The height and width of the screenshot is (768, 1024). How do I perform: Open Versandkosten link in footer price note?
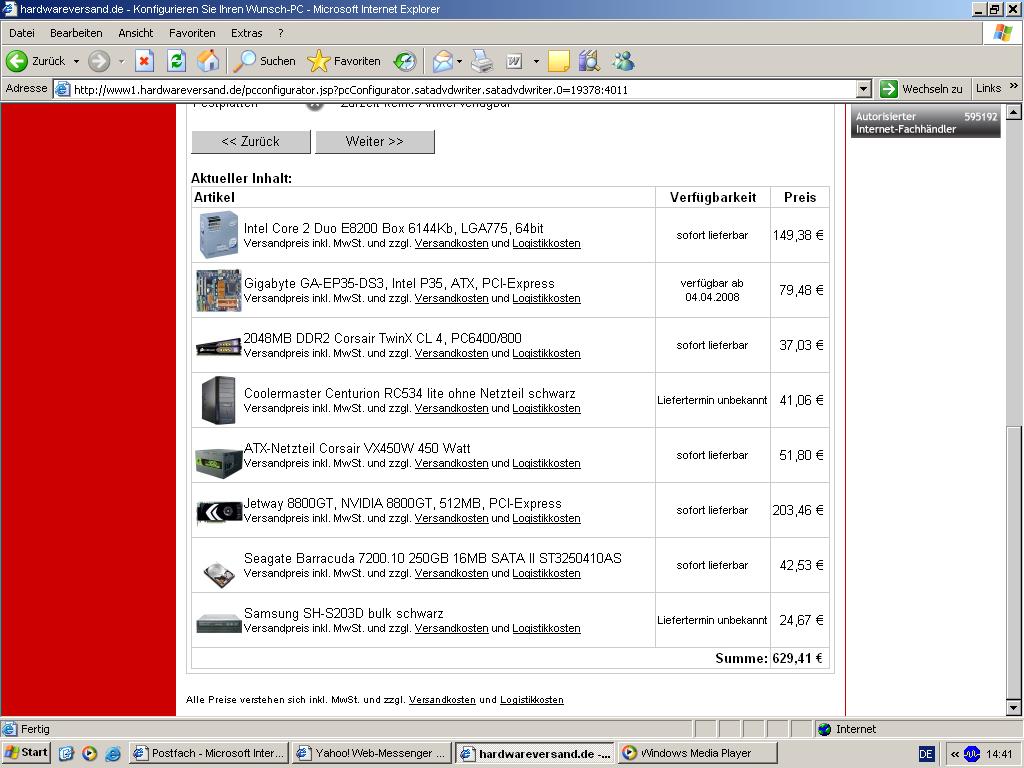point(442,699)
